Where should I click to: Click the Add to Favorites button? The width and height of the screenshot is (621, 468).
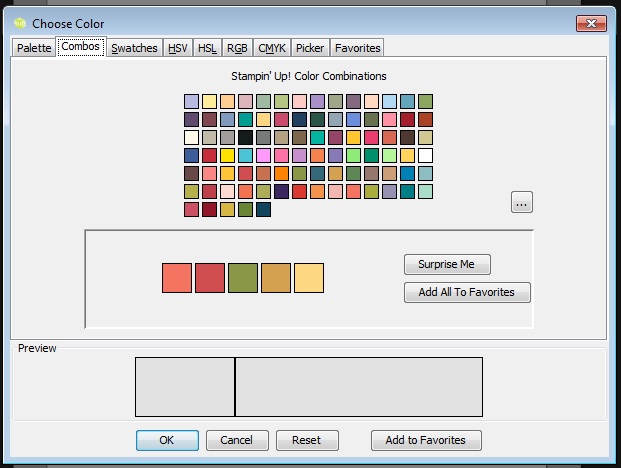pyautogui.click(x=426, y=440)
